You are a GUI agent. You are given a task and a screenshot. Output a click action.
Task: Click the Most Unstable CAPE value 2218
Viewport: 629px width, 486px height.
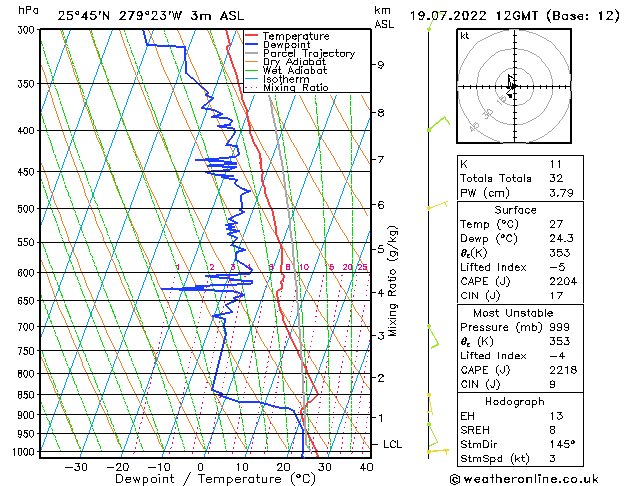(563, 370)
